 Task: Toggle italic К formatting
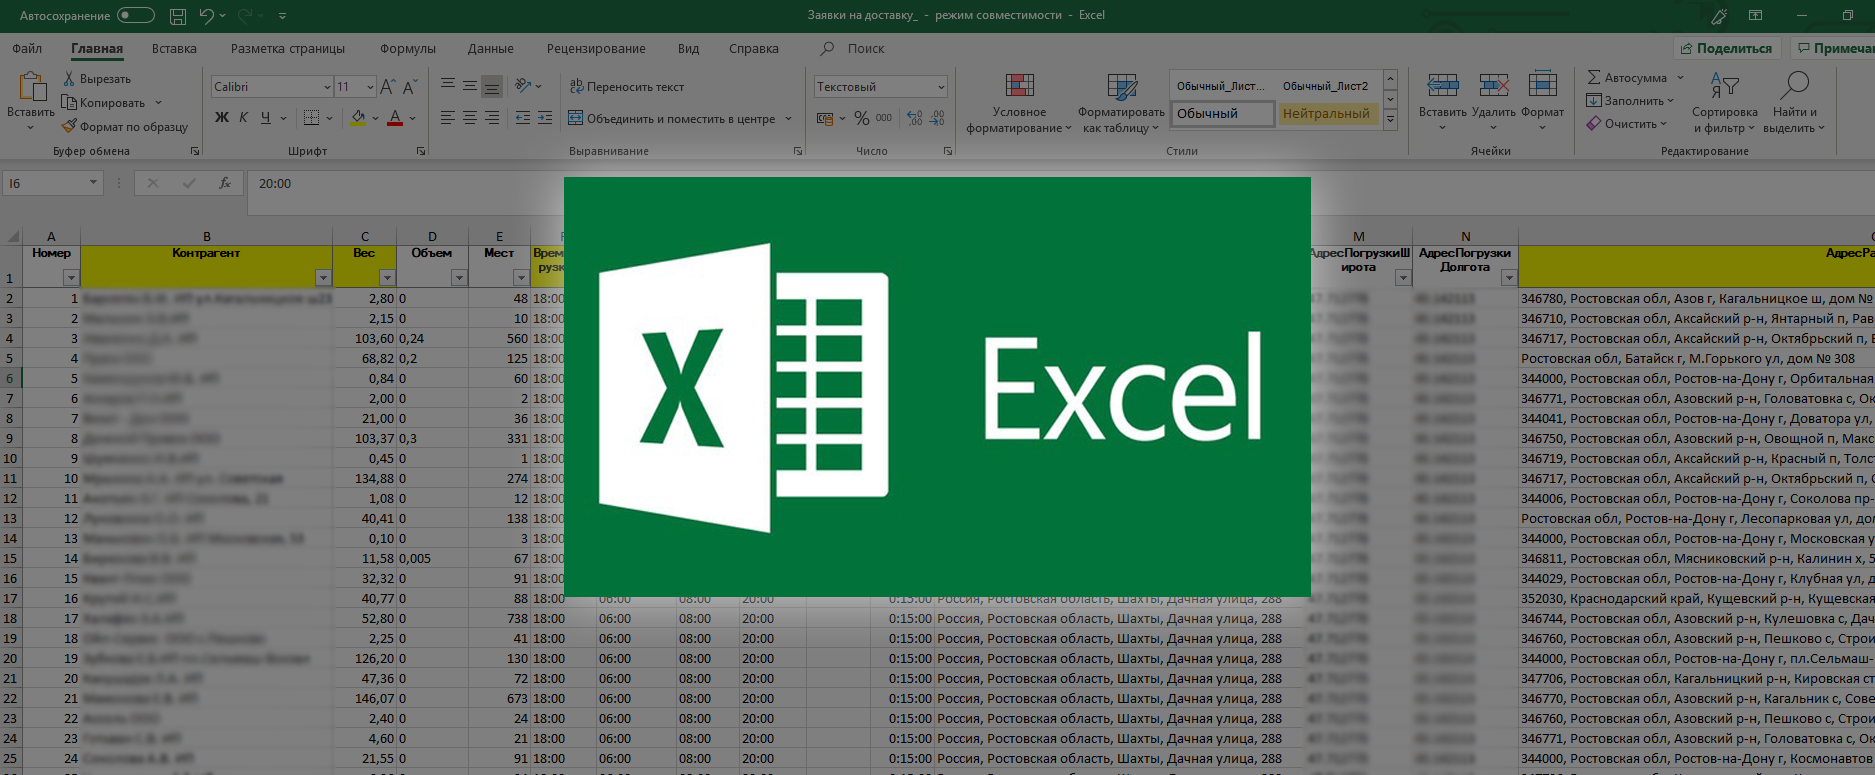point(243,118)
